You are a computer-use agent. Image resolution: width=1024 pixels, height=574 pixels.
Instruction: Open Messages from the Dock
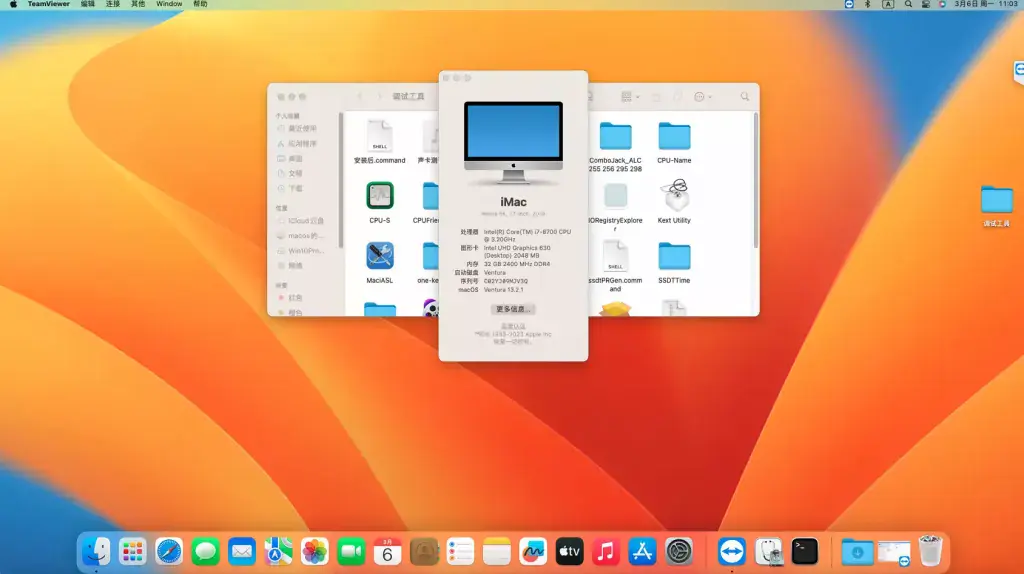tap(205, 552)
